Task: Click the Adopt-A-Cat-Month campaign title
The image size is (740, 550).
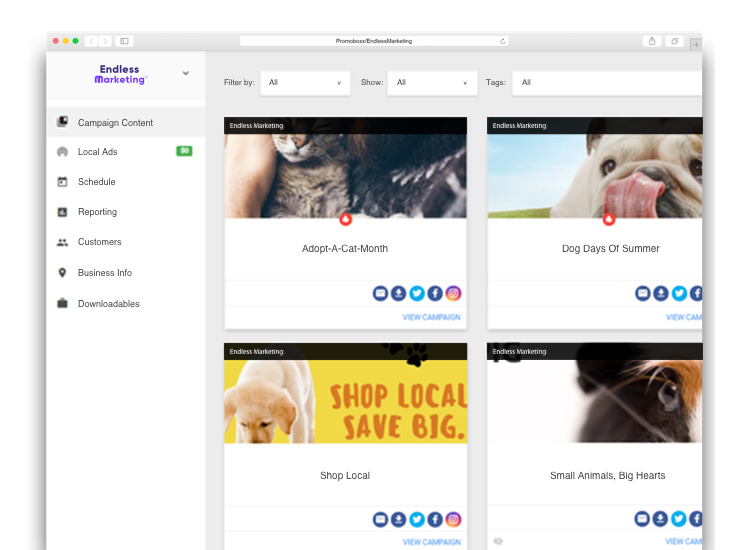Action: [x=345, y=248]
